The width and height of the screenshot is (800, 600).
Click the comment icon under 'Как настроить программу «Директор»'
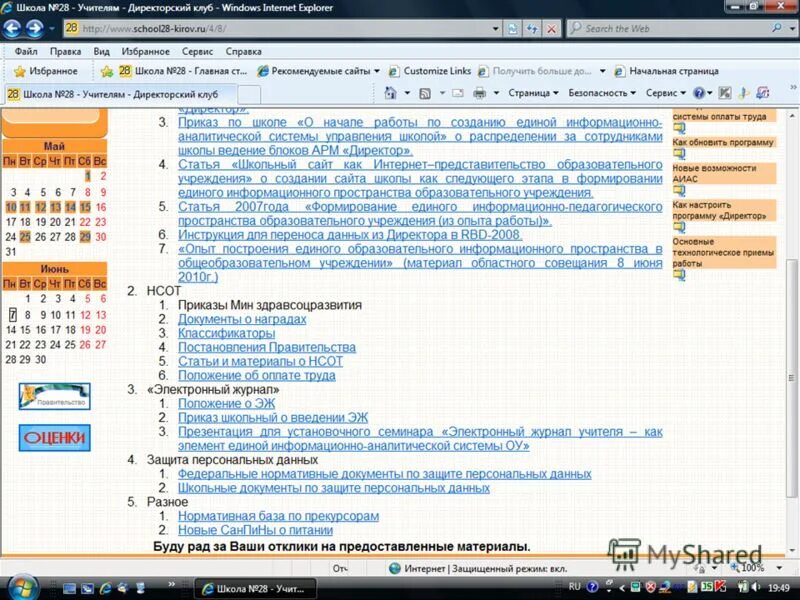pyautogui.click(x=679, y=227)
